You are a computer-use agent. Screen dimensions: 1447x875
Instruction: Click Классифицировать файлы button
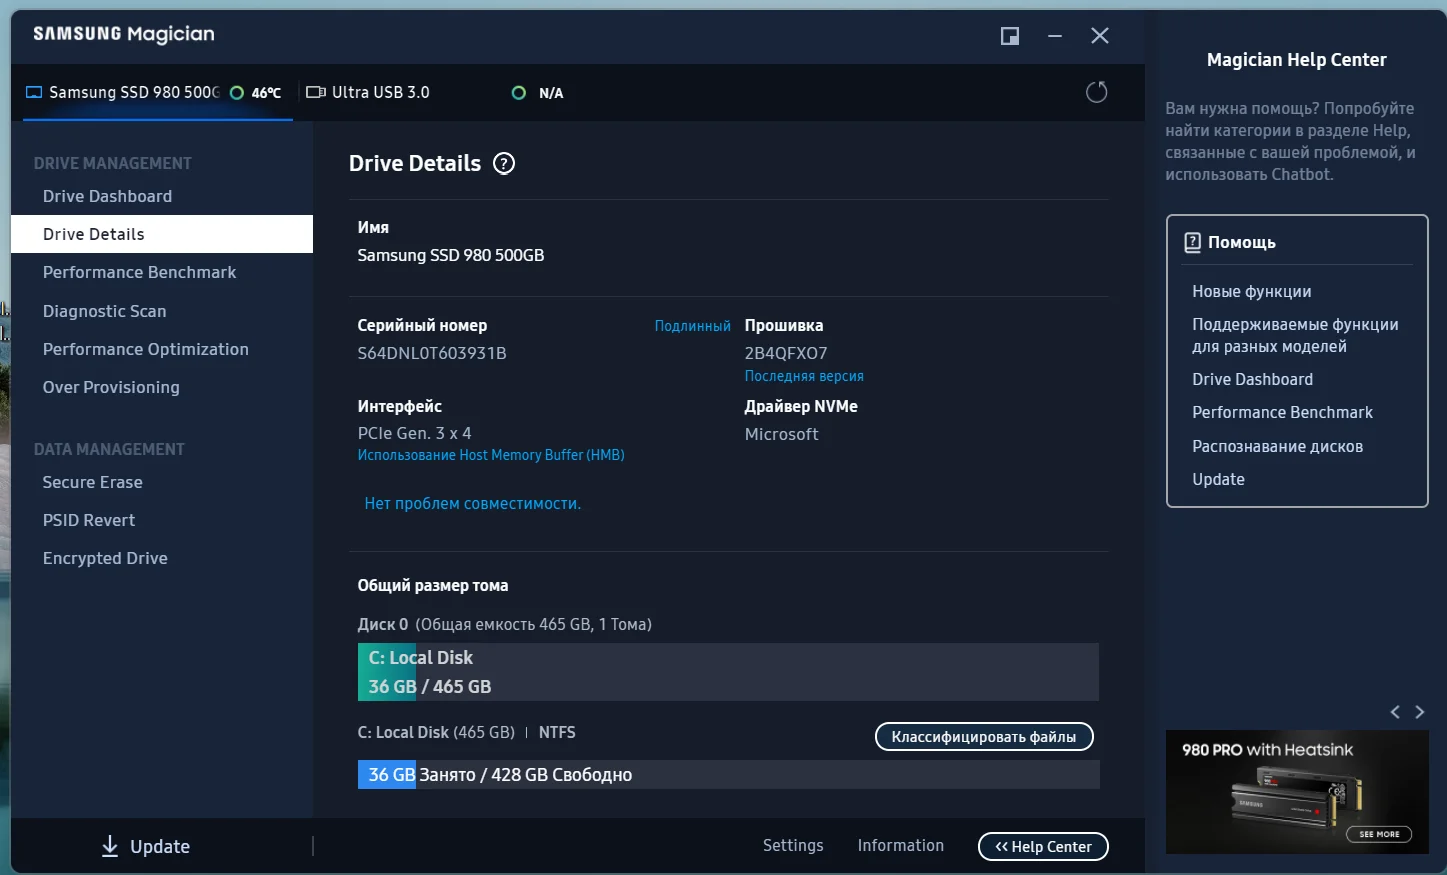pos(984,737)
